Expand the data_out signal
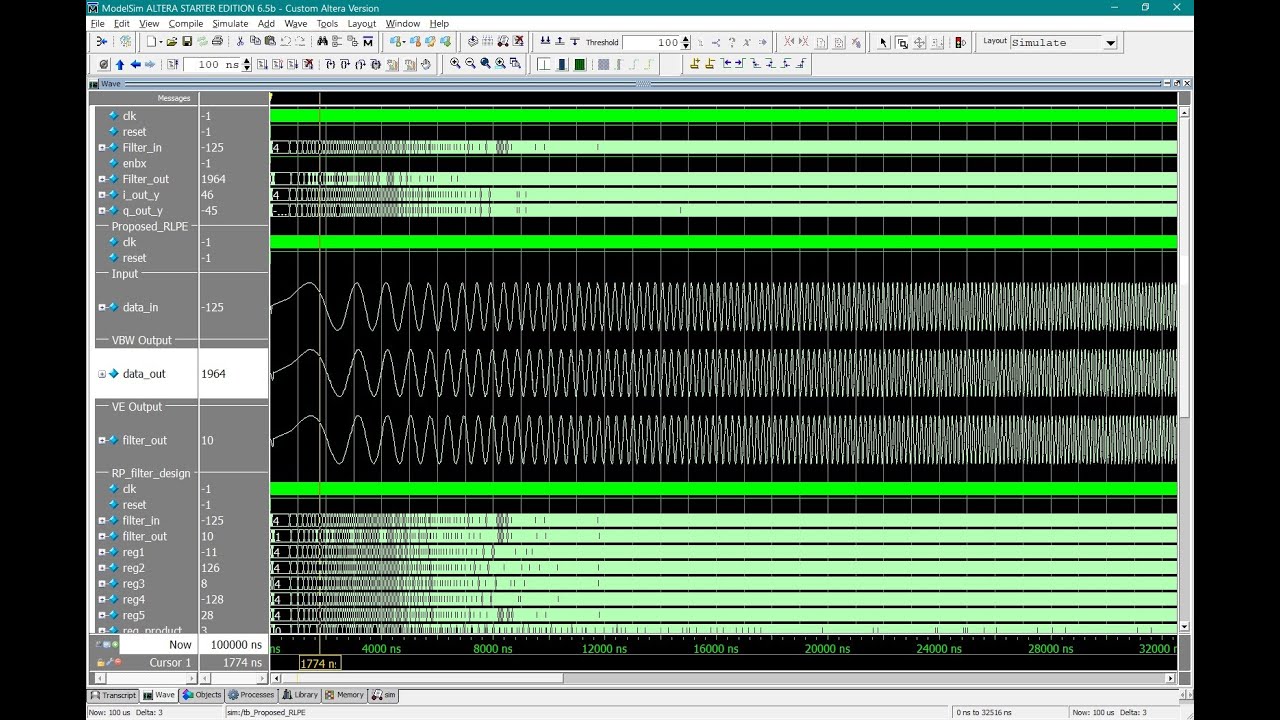The height and width of the screenshot is (720, 1280). tap(102, 374)
